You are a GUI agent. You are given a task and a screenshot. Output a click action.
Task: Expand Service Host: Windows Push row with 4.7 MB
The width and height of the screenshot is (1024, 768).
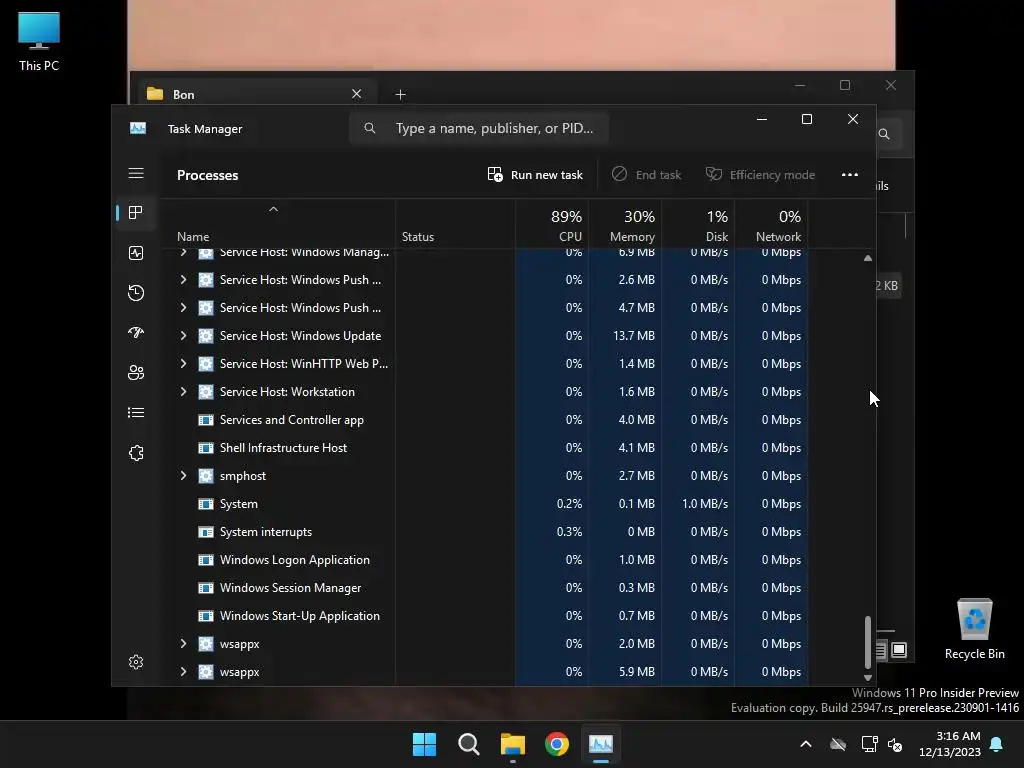click(184, 308)
